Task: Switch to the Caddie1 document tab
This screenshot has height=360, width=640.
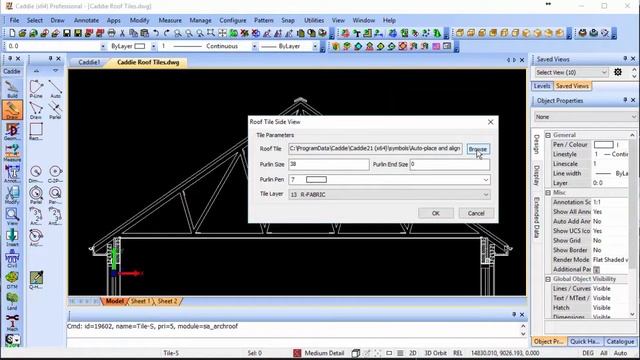Action: click(89, 62)
